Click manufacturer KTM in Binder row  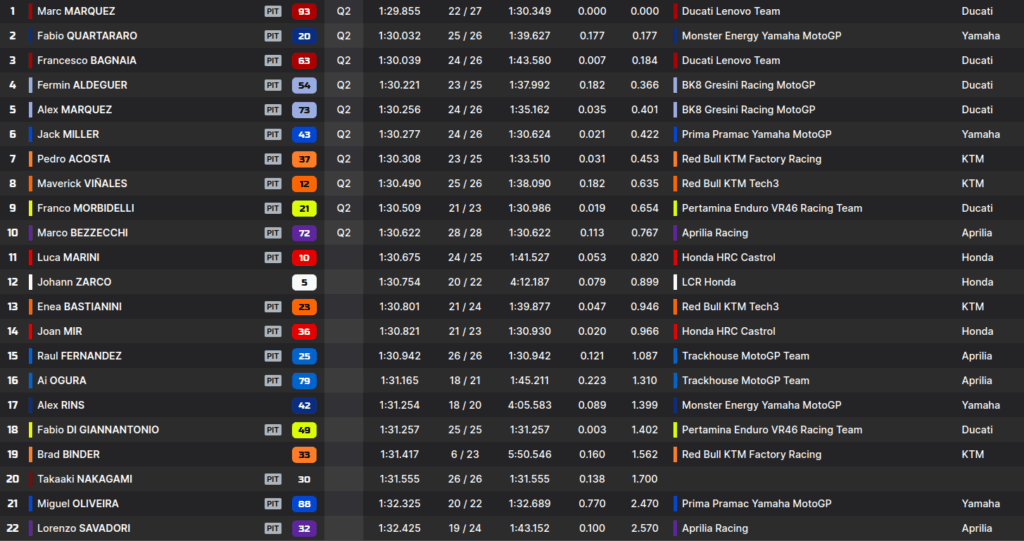coord(972,454)
